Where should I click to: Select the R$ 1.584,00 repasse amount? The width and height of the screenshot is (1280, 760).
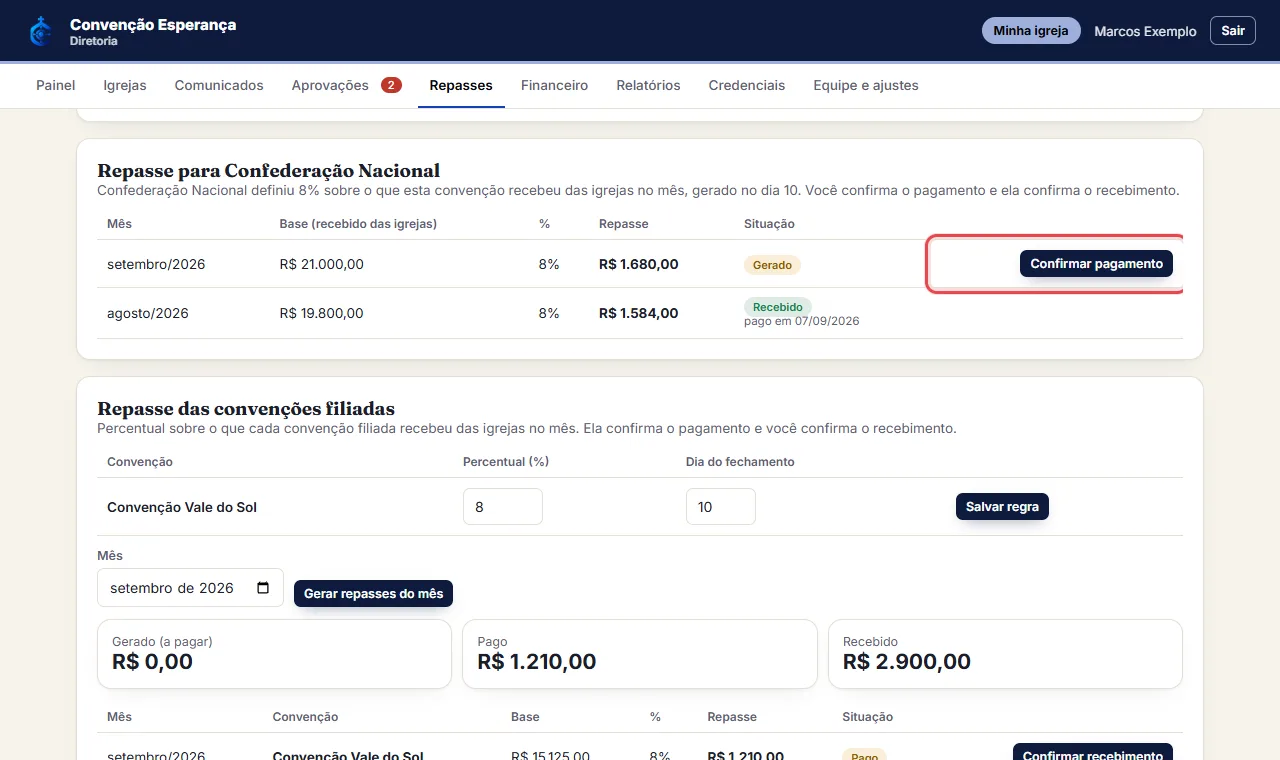(x=639, y=313)
